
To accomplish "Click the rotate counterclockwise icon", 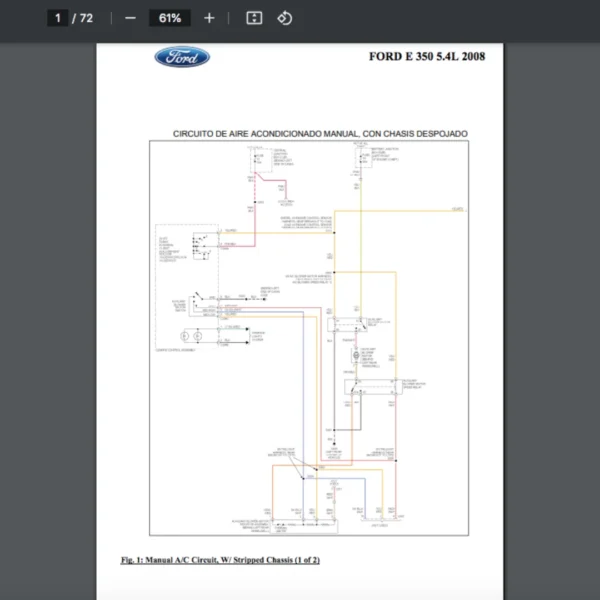I will [284, 18].
